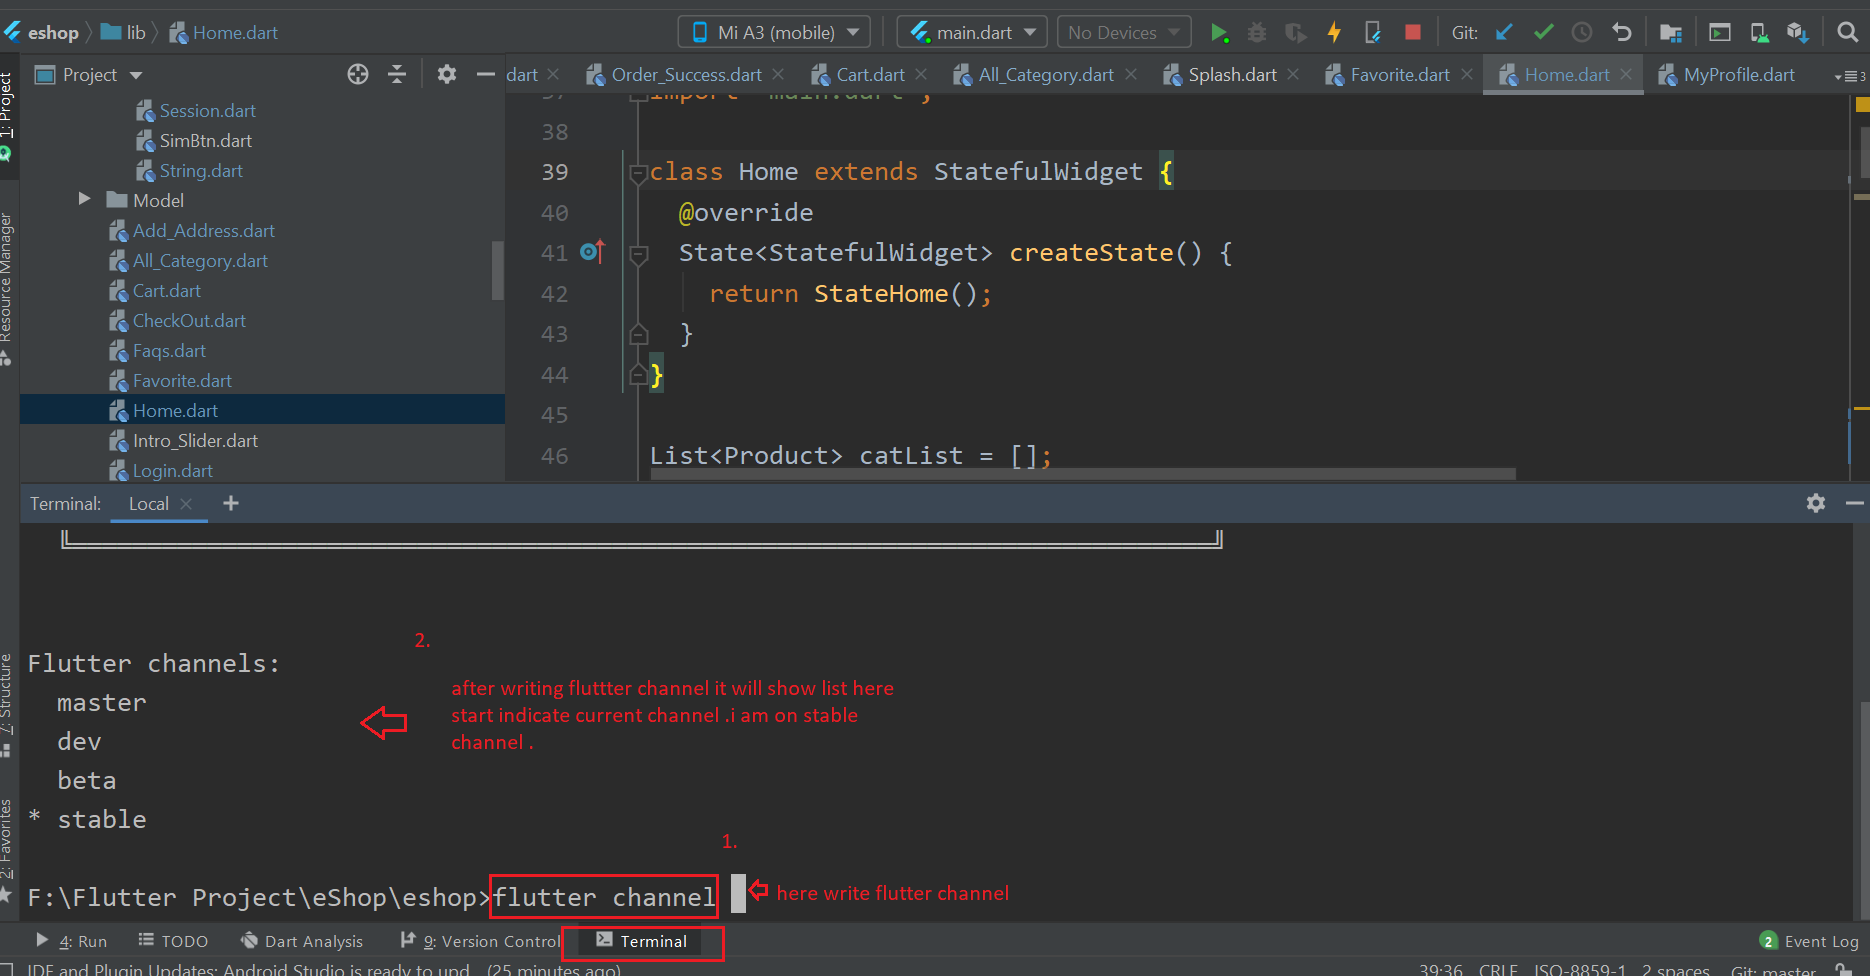Open Search Everywhere magnifier icon
The image size is (1870, 976).
(x=1847, y=33)
